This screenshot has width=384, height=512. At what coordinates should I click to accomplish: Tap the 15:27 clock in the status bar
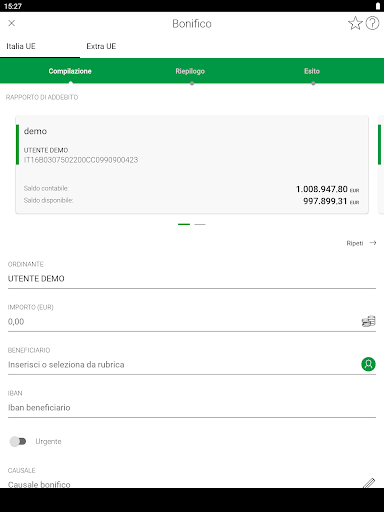click(x=13, y=6)
